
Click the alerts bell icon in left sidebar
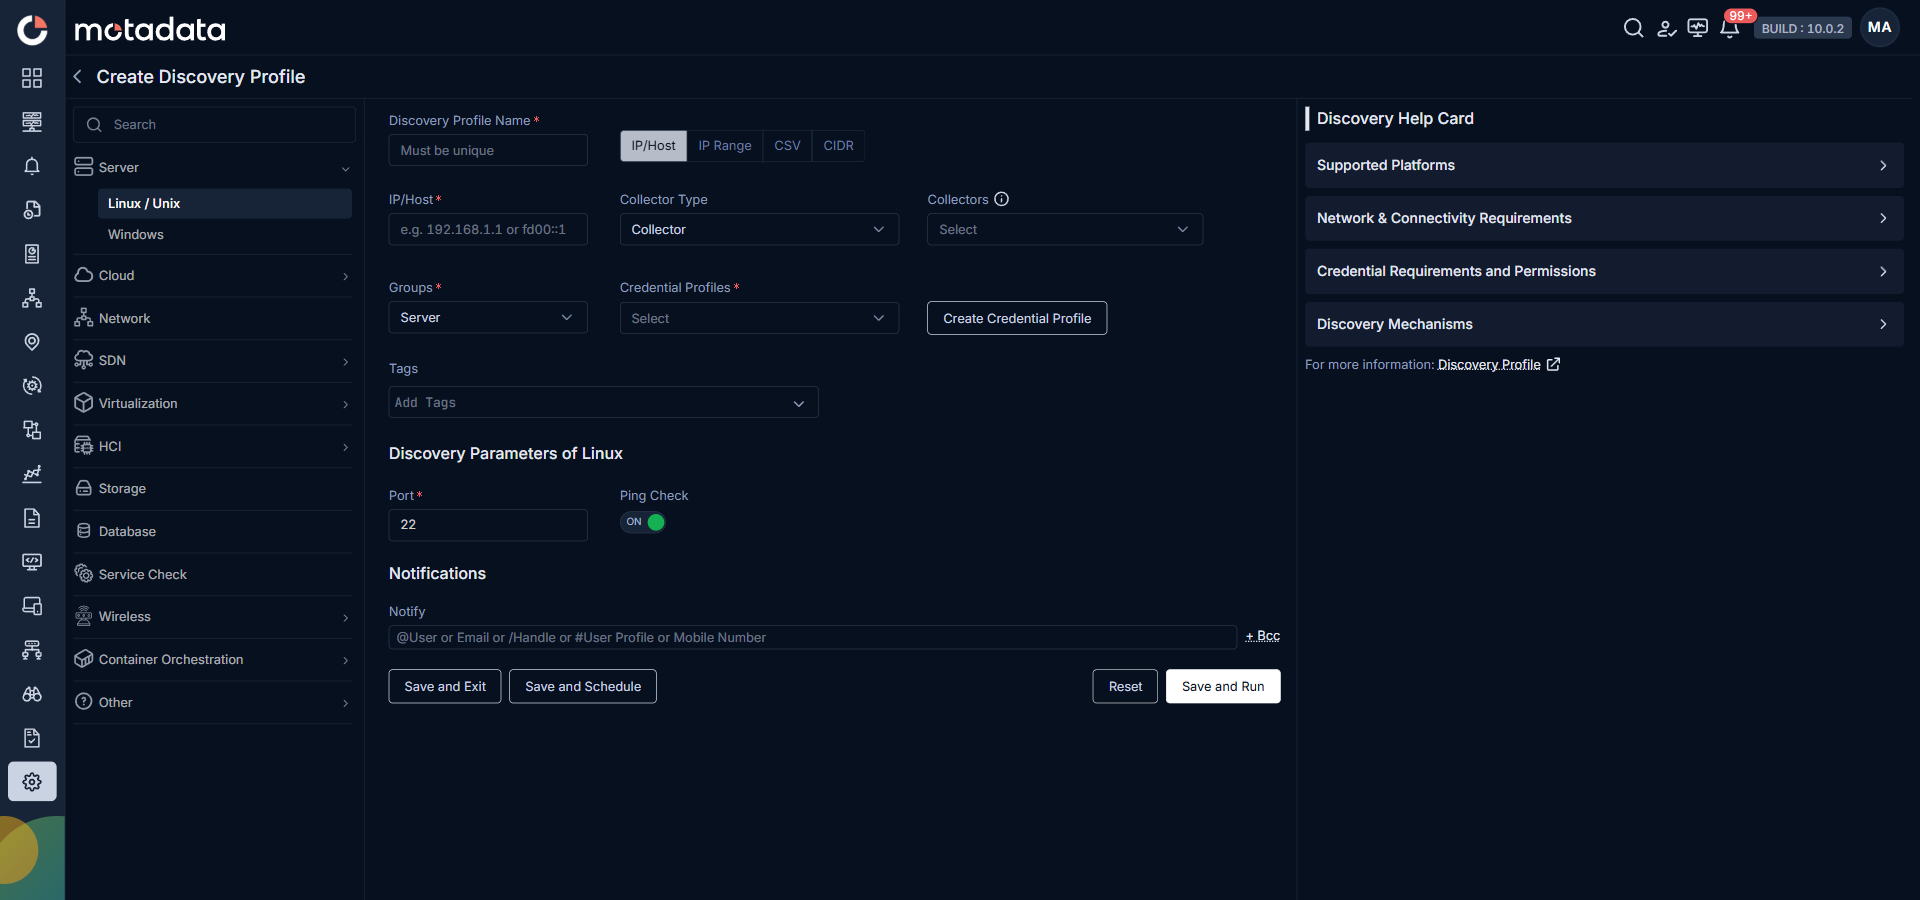[32, 166]
